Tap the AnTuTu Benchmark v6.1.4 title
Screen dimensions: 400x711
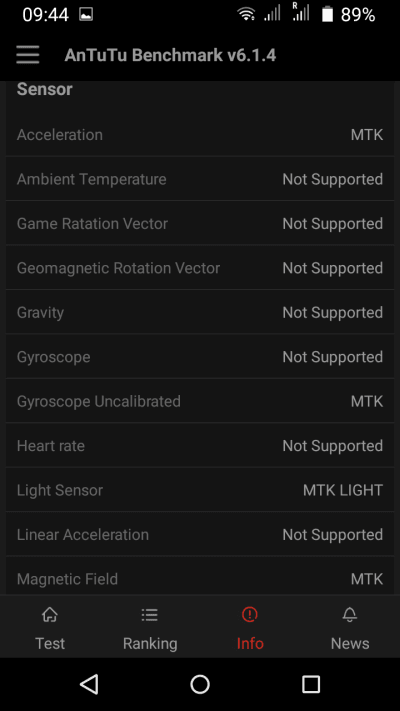(170, 55)
